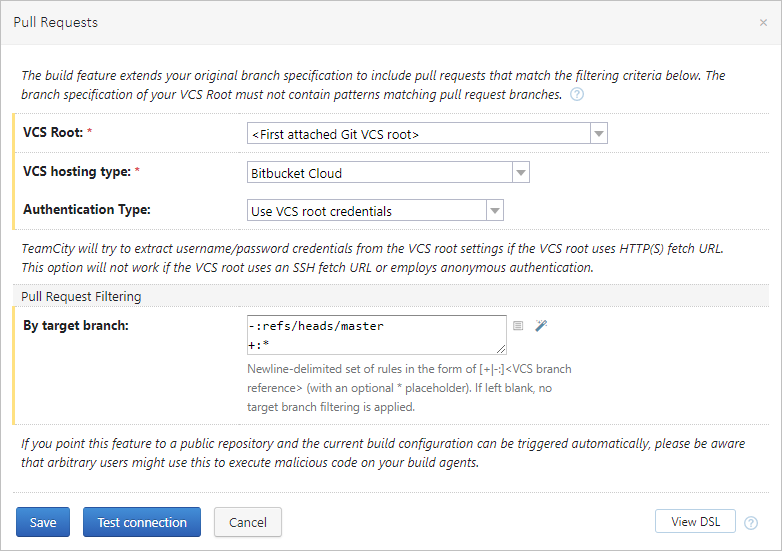The image size is (782, 551).
Task: Click help icon after the description text
Action: pos(577,95)
